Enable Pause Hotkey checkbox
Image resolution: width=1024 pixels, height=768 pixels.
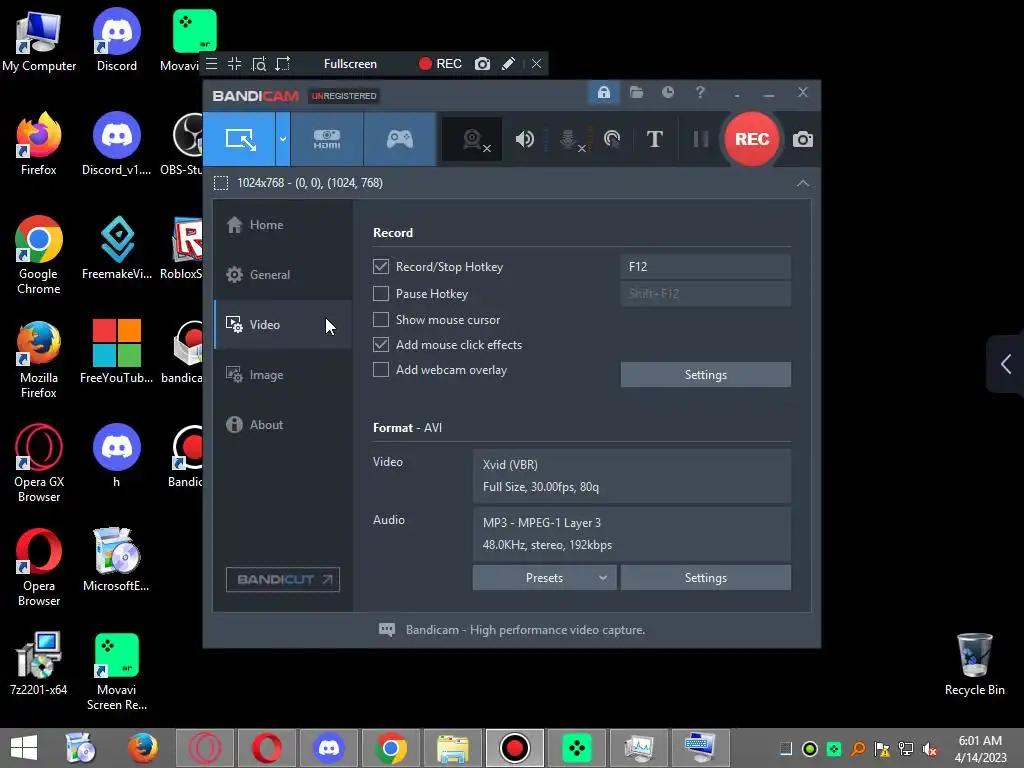381,294
